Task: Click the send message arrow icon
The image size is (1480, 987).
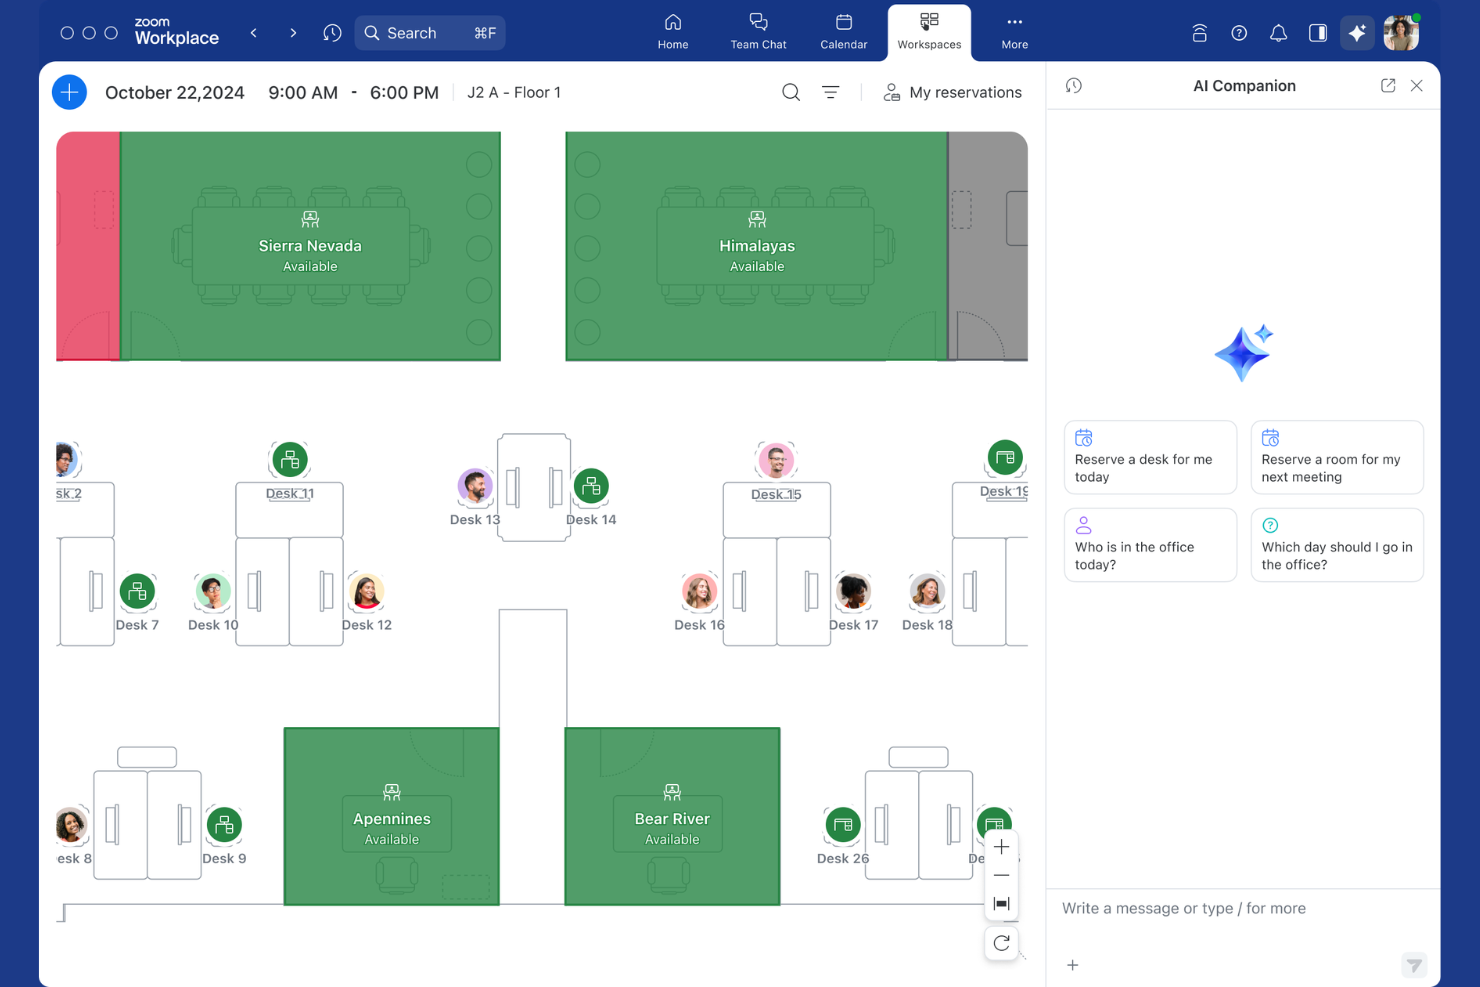Action: tap(1413, 965)
